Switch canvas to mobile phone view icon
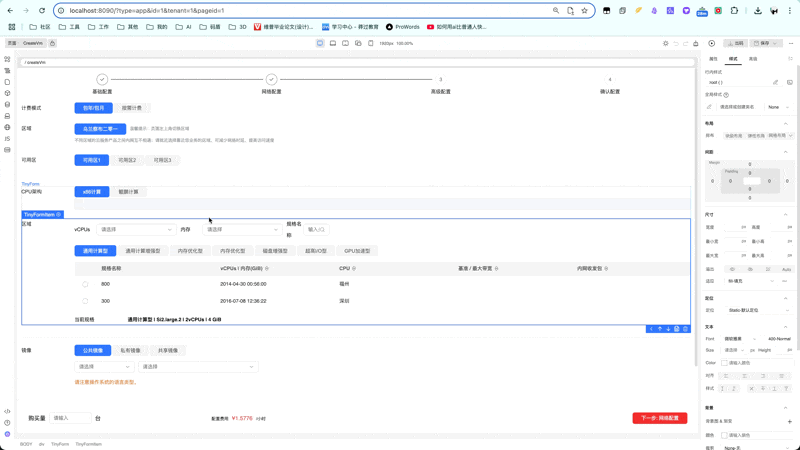Screen dimensions: 800x450 click(371, 43)
